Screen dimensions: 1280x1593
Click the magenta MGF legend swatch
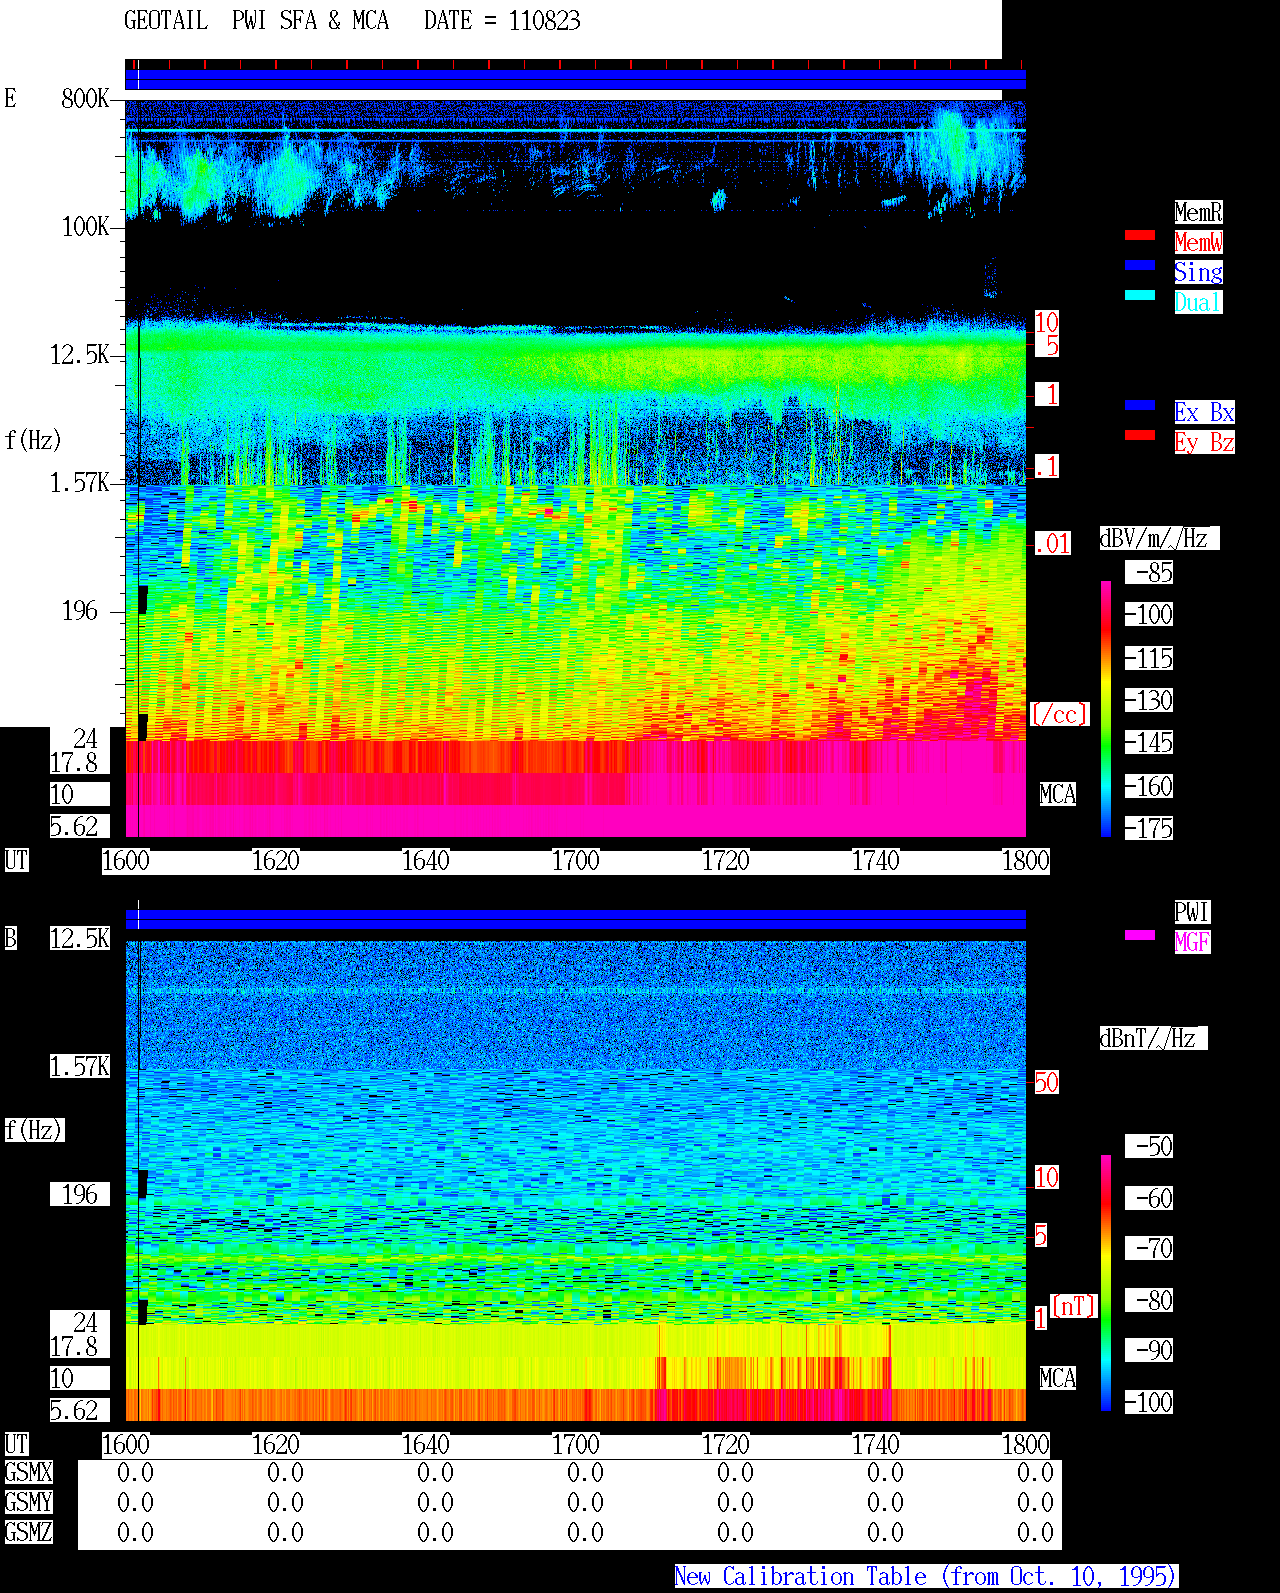(x=1140, y=935)
